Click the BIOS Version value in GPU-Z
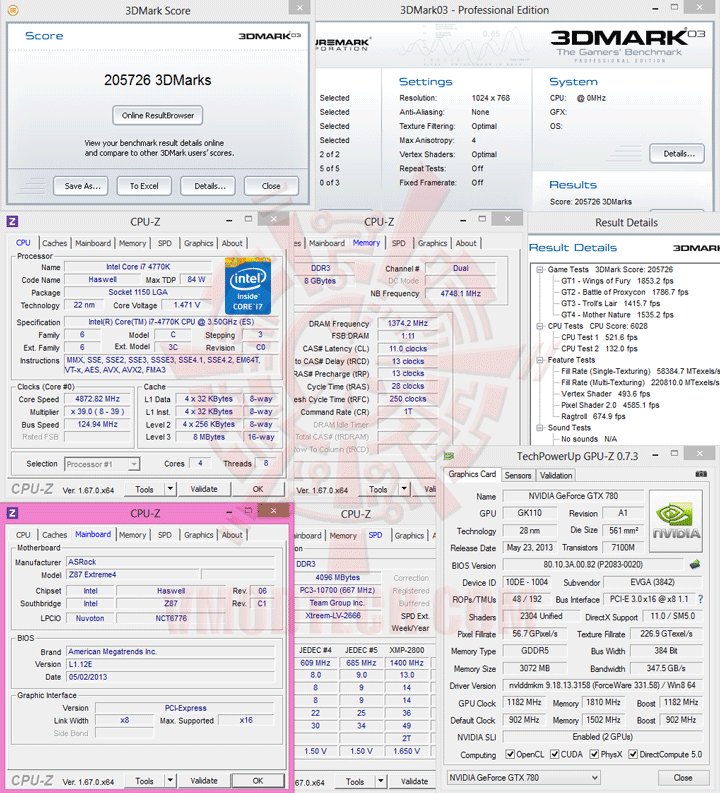The width and height of the screenshot is (720, 793). pyautogui.click(x=593, y=564)
